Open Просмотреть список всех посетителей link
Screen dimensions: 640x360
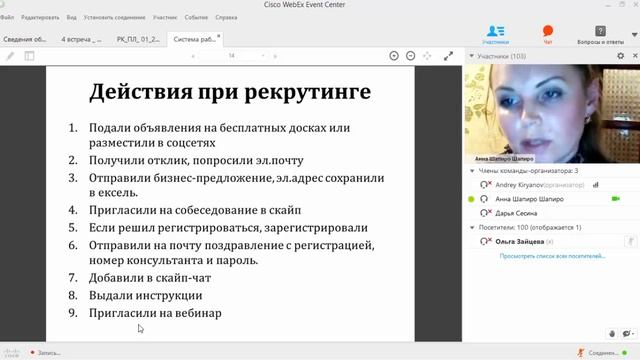[552, 256]
